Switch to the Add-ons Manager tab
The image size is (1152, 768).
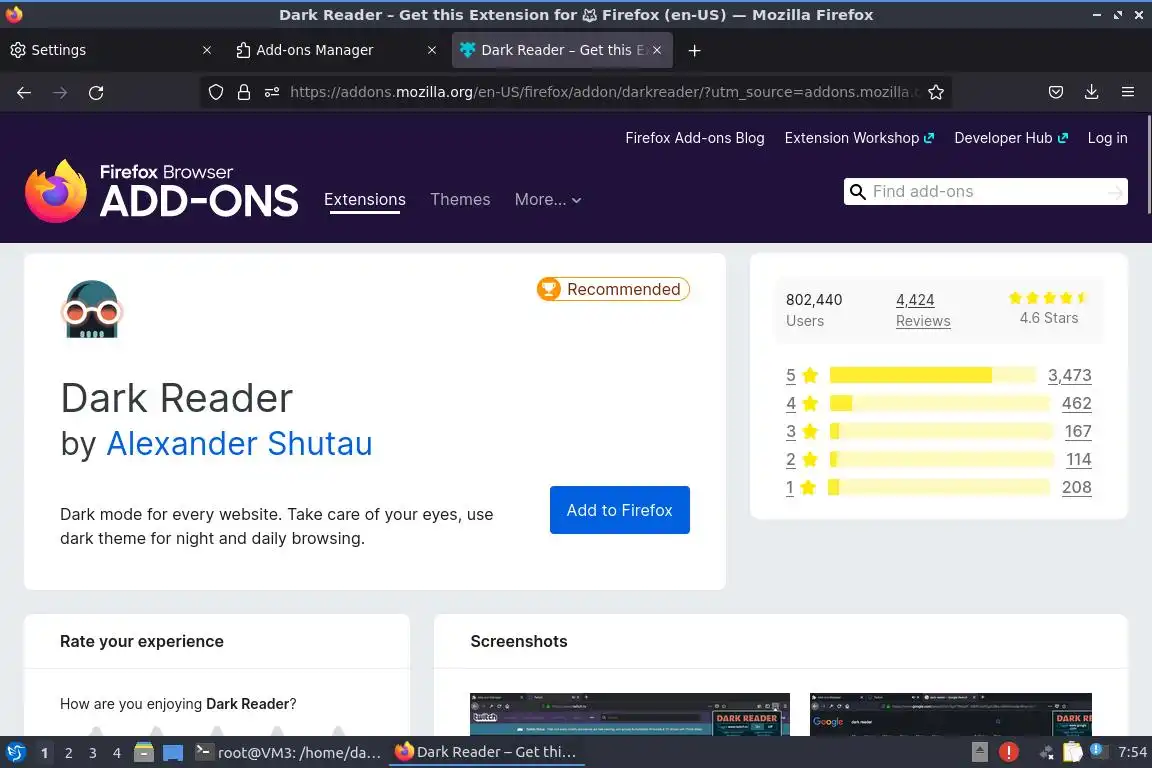click(x=335, y=50)
